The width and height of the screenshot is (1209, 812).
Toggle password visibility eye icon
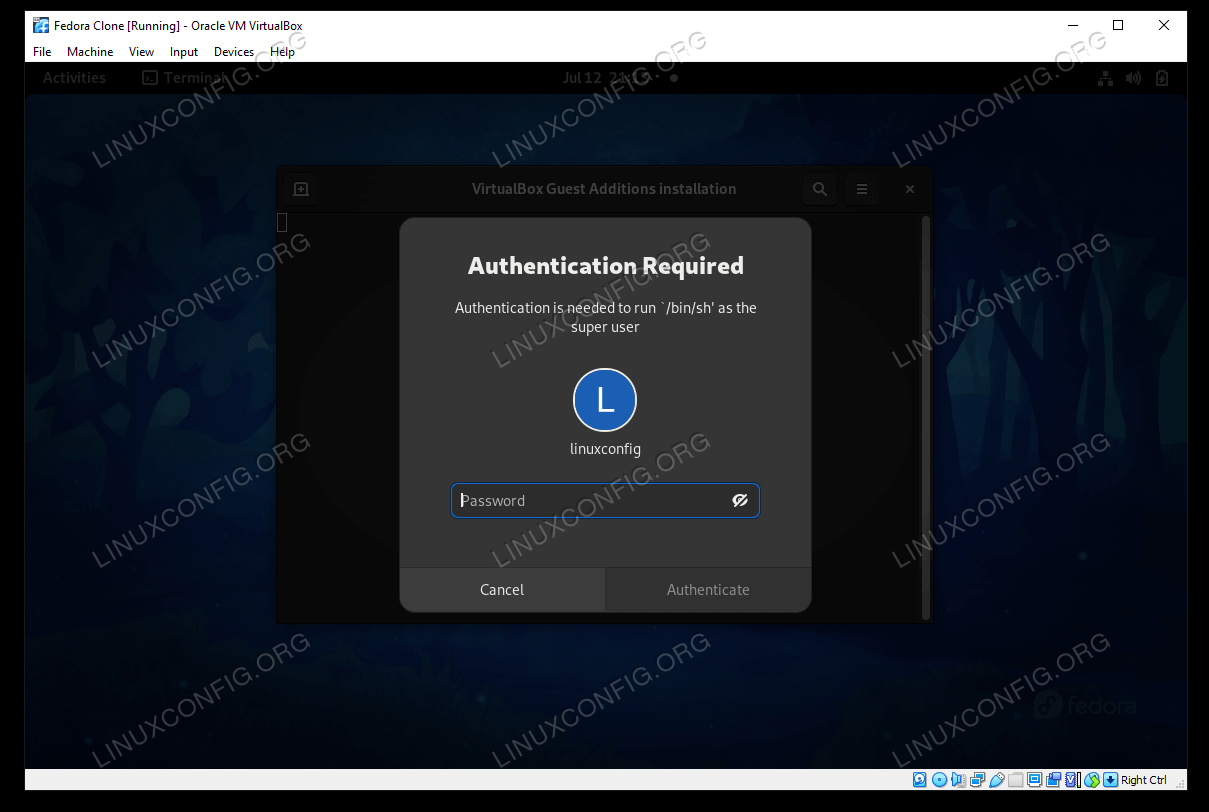[x=740, y=501]
